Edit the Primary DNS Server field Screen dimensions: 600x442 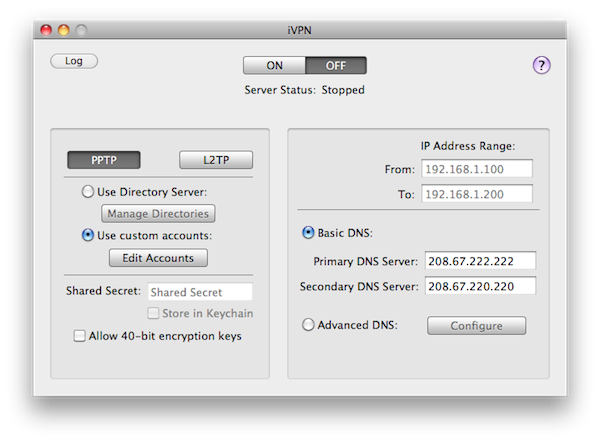480,261
